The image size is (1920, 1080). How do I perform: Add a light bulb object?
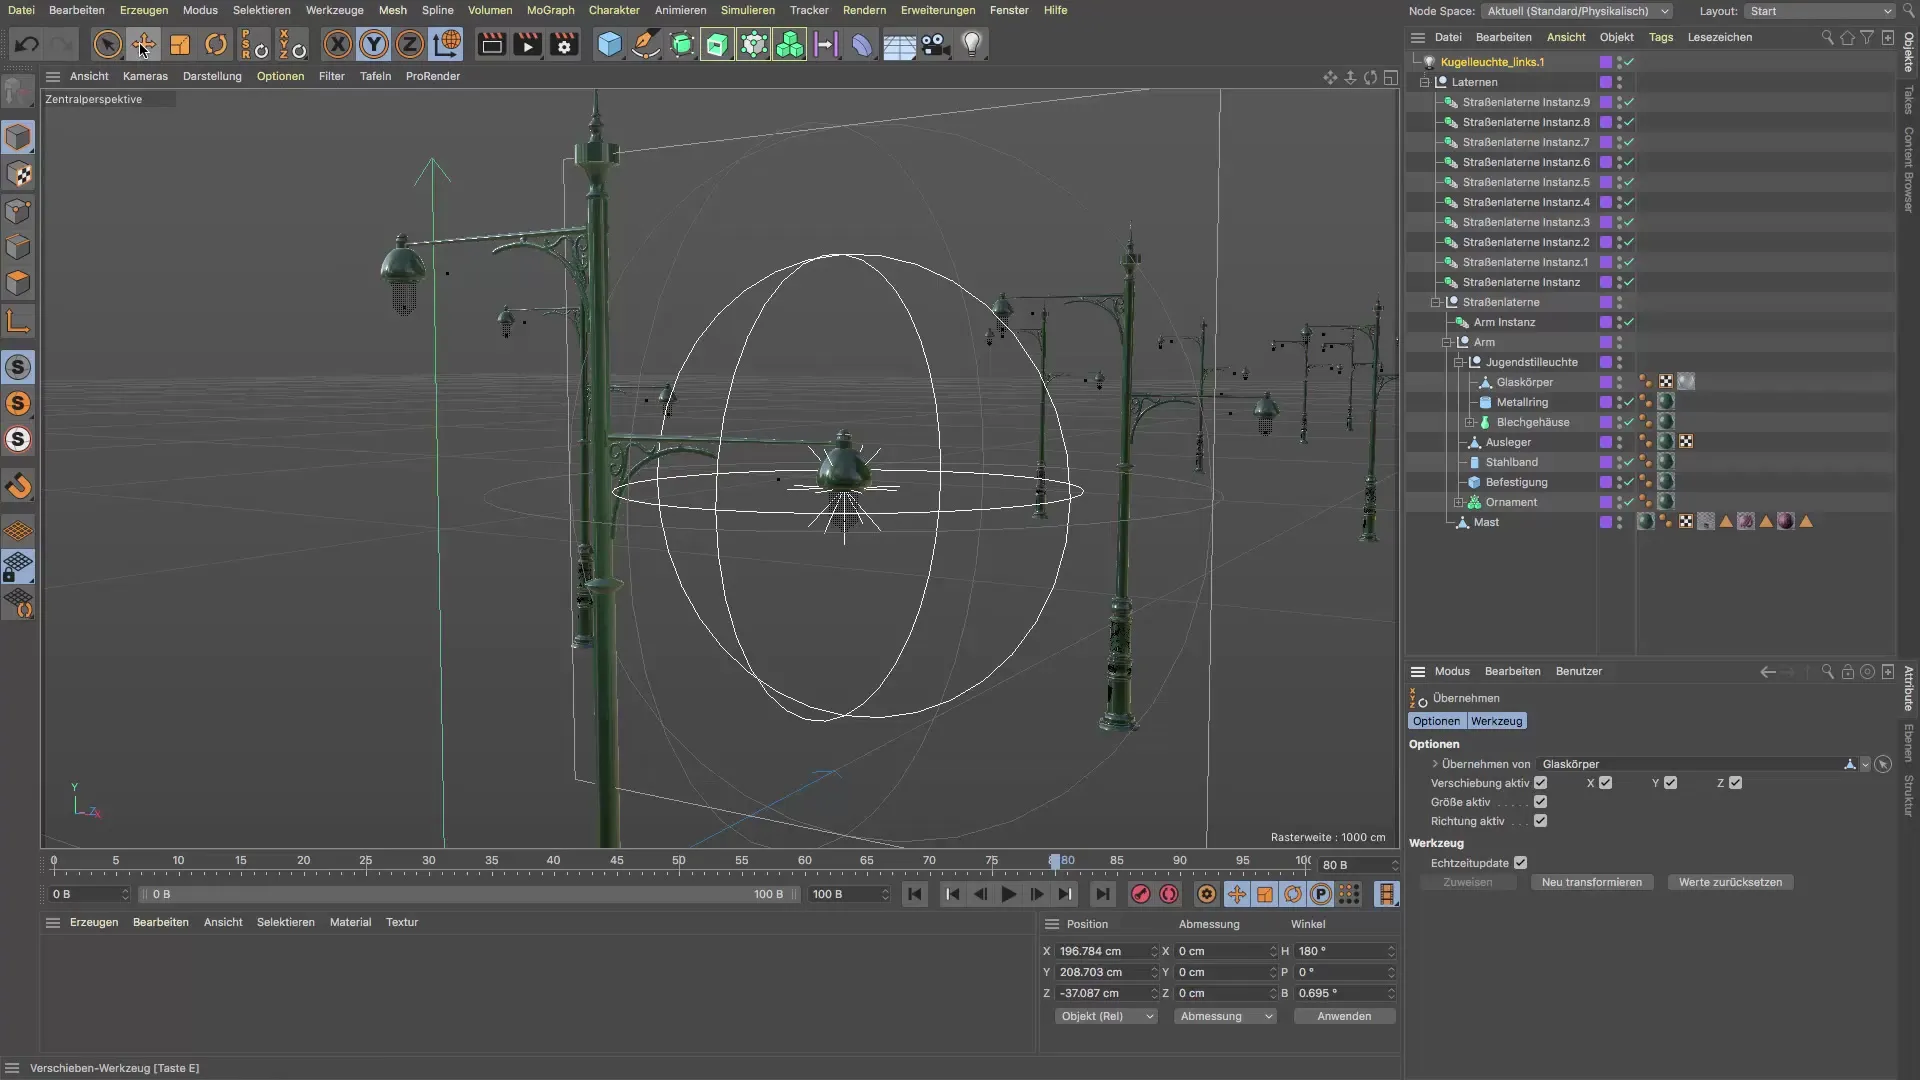click(972, 44)
